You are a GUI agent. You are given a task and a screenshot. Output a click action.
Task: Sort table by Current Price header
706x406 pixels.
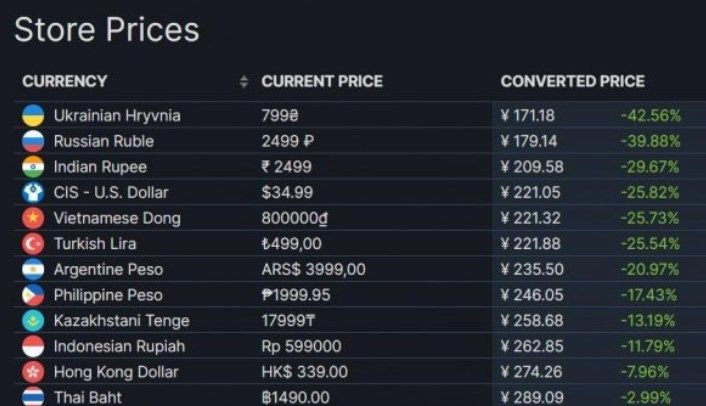pos(322,82)
